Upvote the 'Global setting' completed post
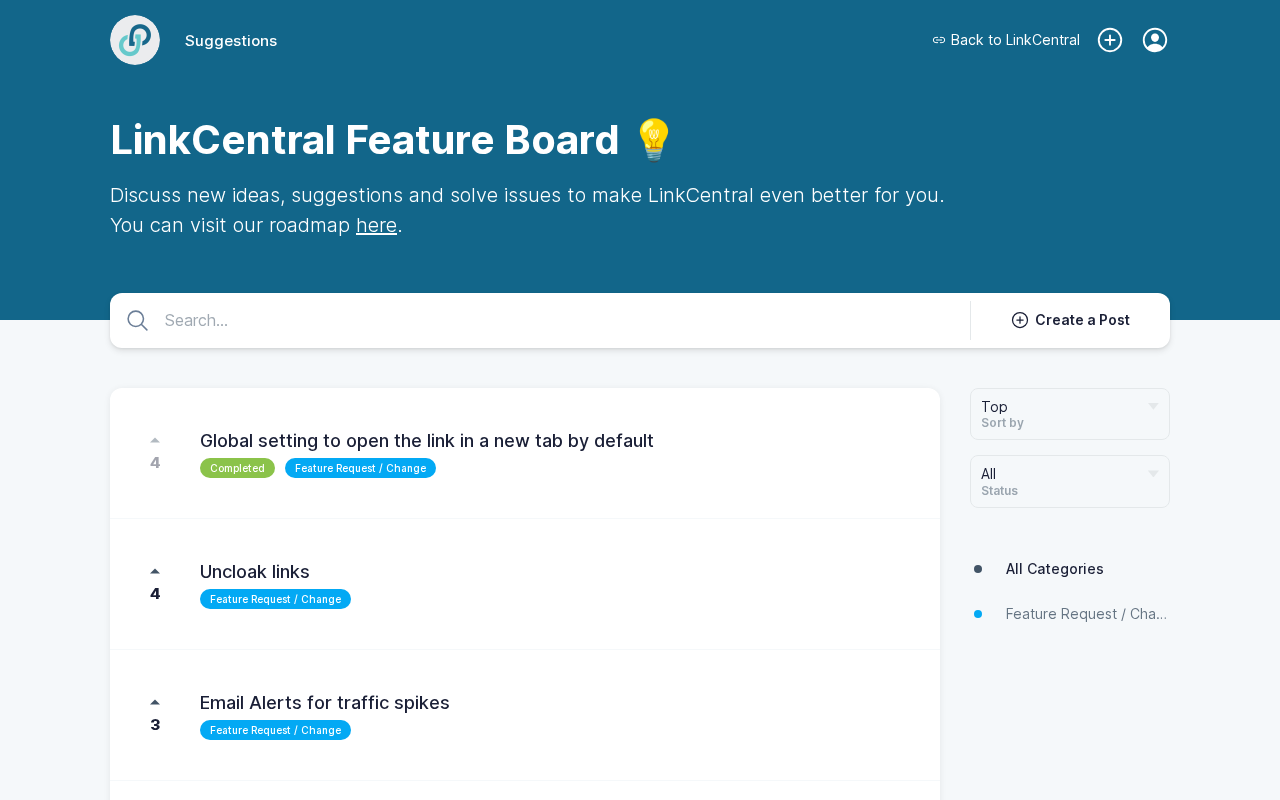The image size is (1280, 800). point(155,440)
